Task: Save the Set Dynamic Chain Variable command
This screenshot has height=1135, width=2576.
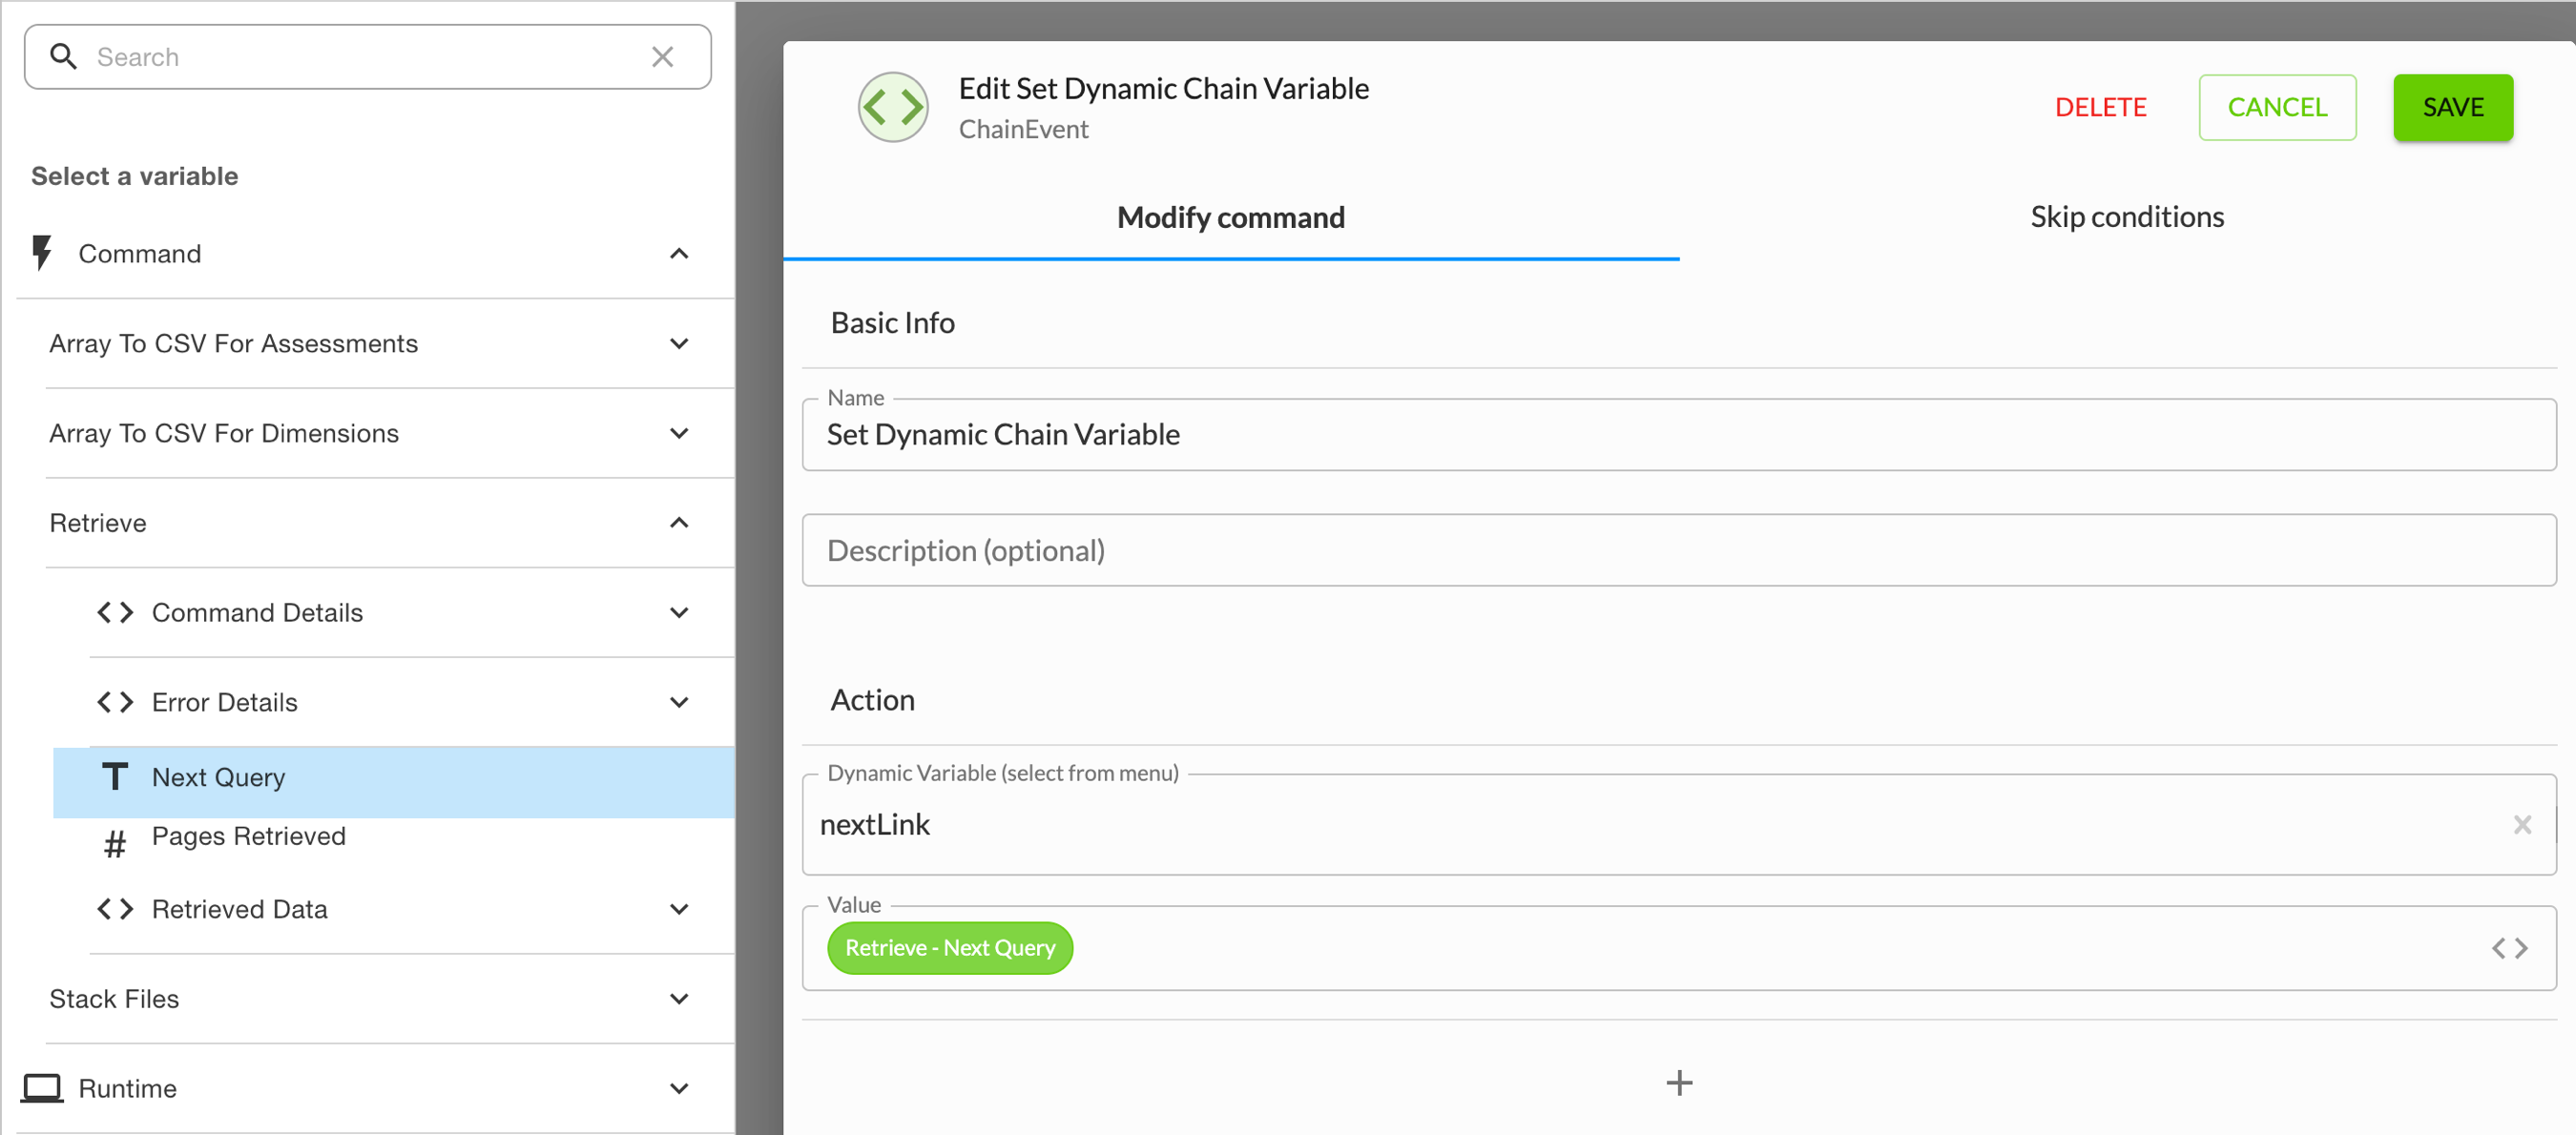Action: pyautogui.click(x=2453, y=107)
